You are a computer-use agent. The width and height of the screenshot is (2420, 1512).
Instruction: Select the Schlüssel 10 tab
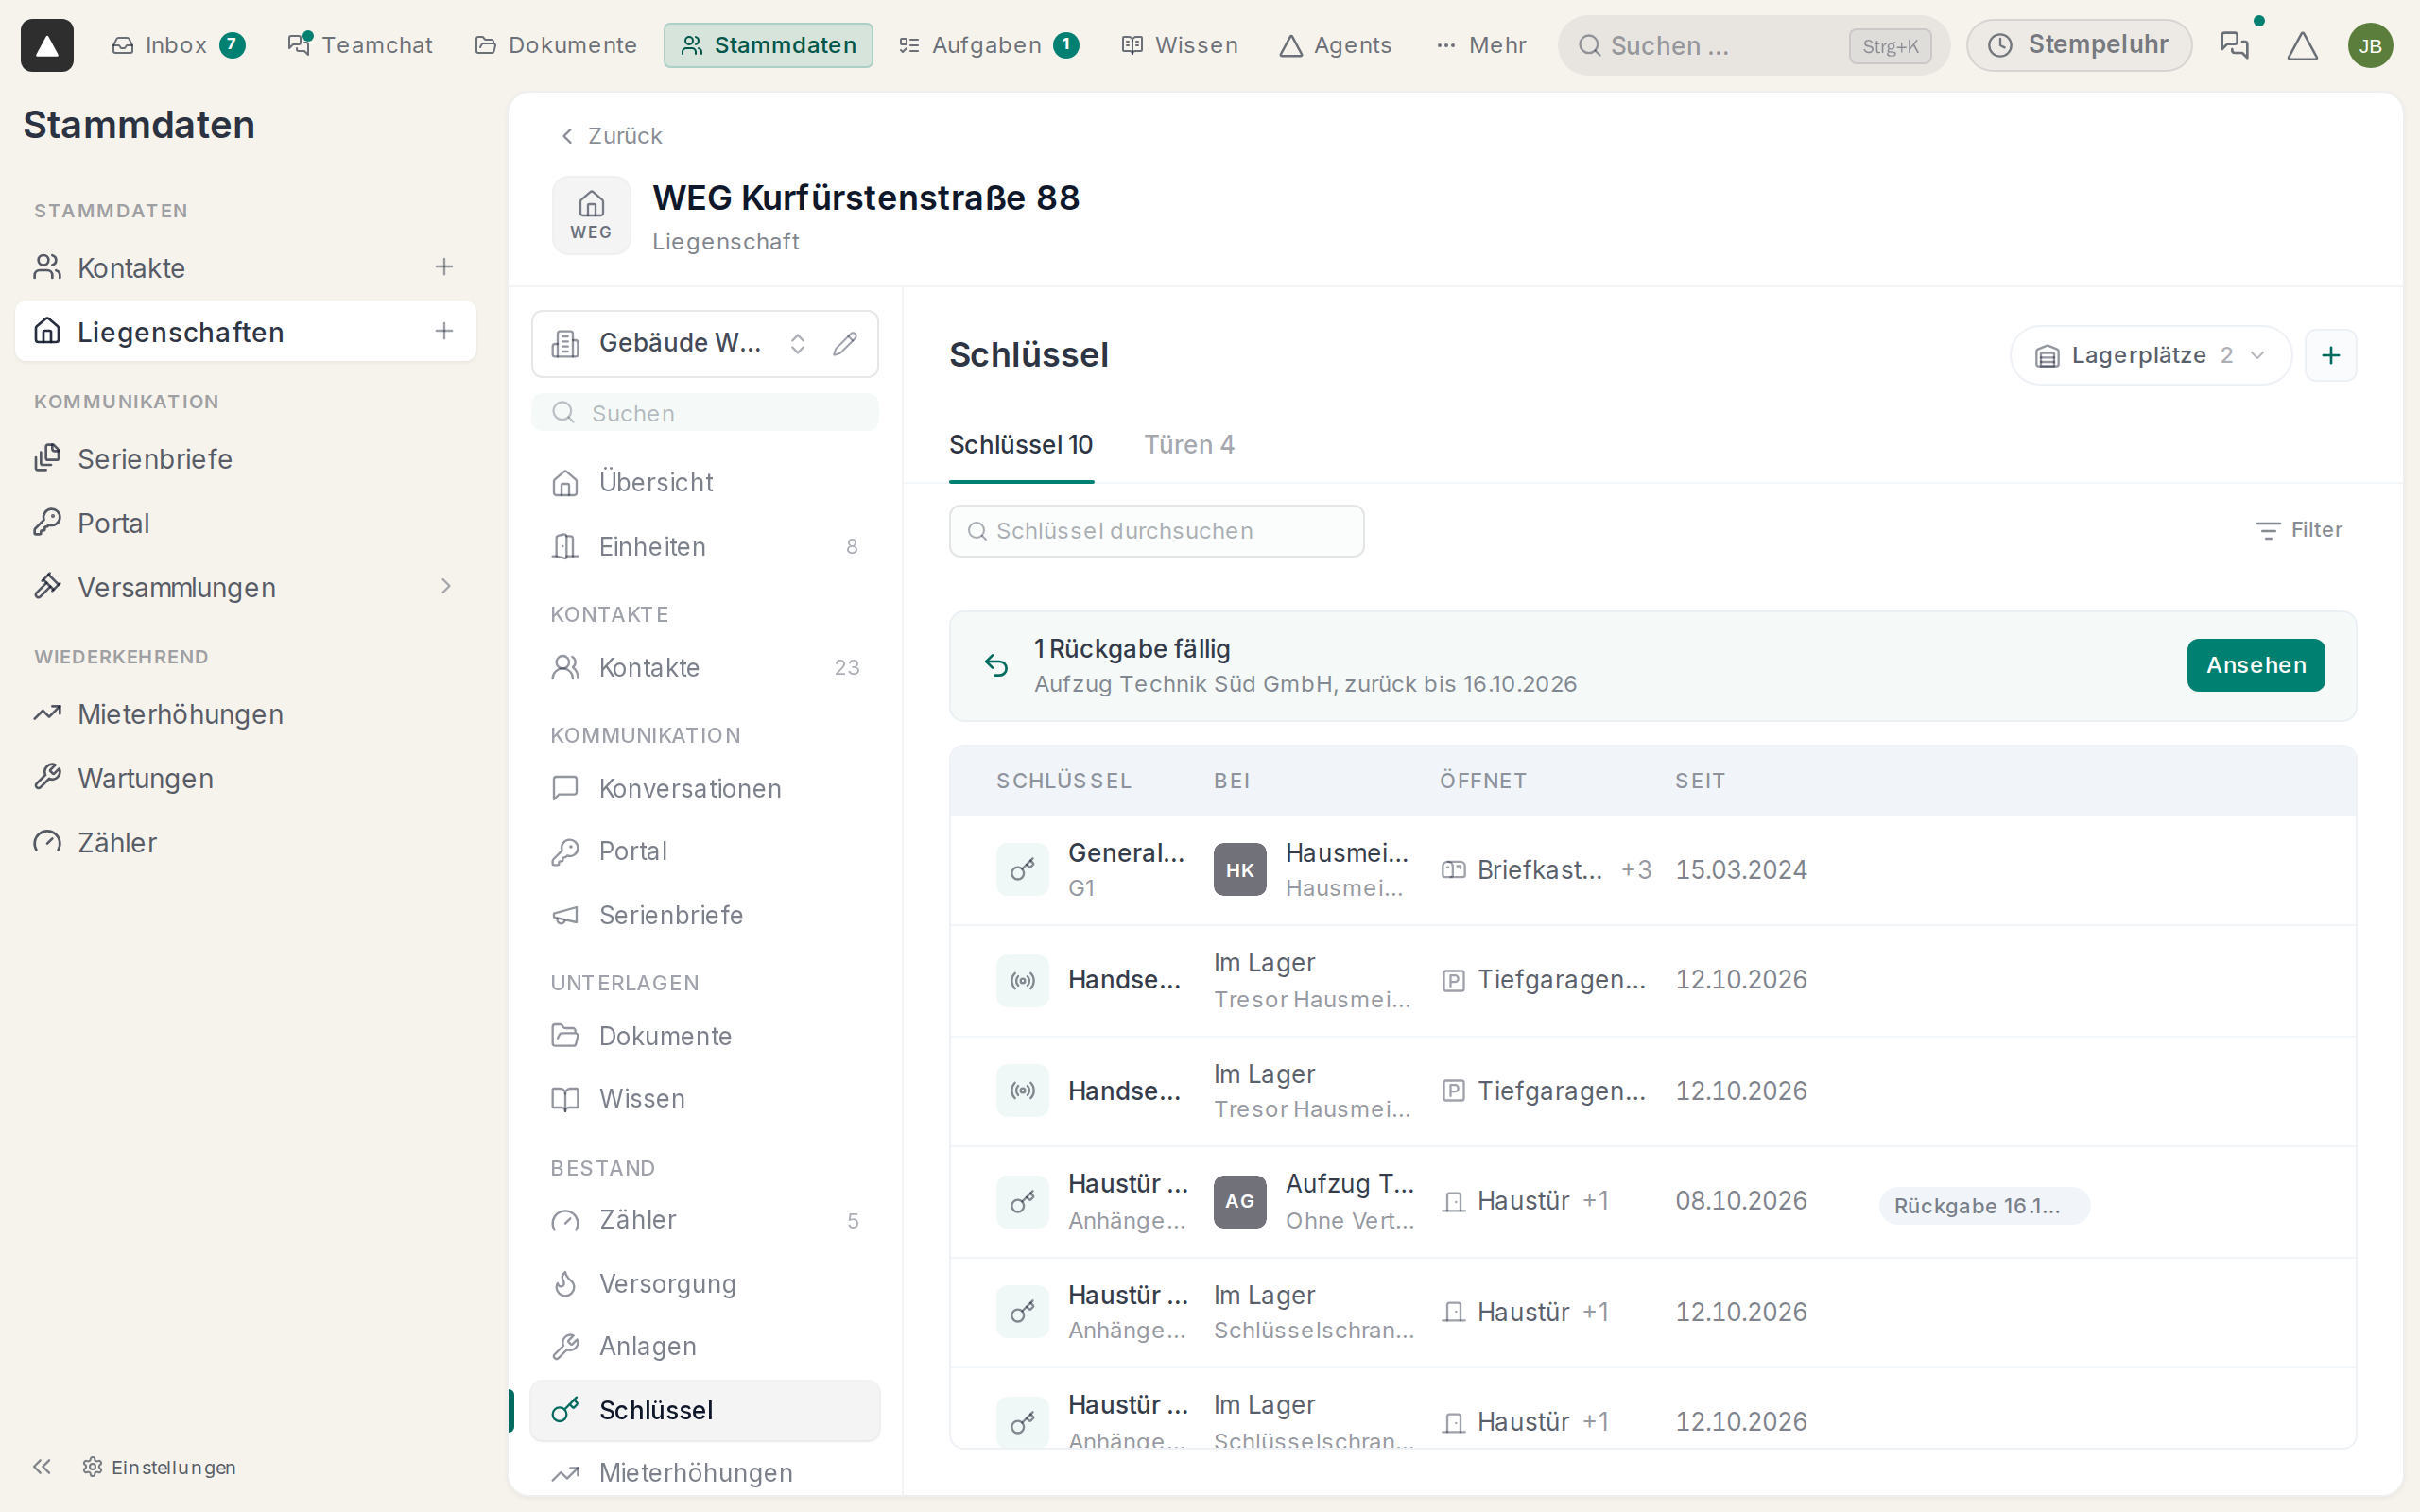(x=1021, y=445)
